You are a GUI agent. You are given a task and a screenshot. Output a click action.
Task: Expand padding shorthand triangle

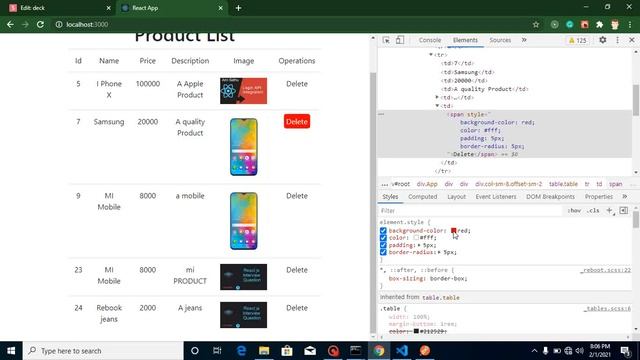click(419, 245)
